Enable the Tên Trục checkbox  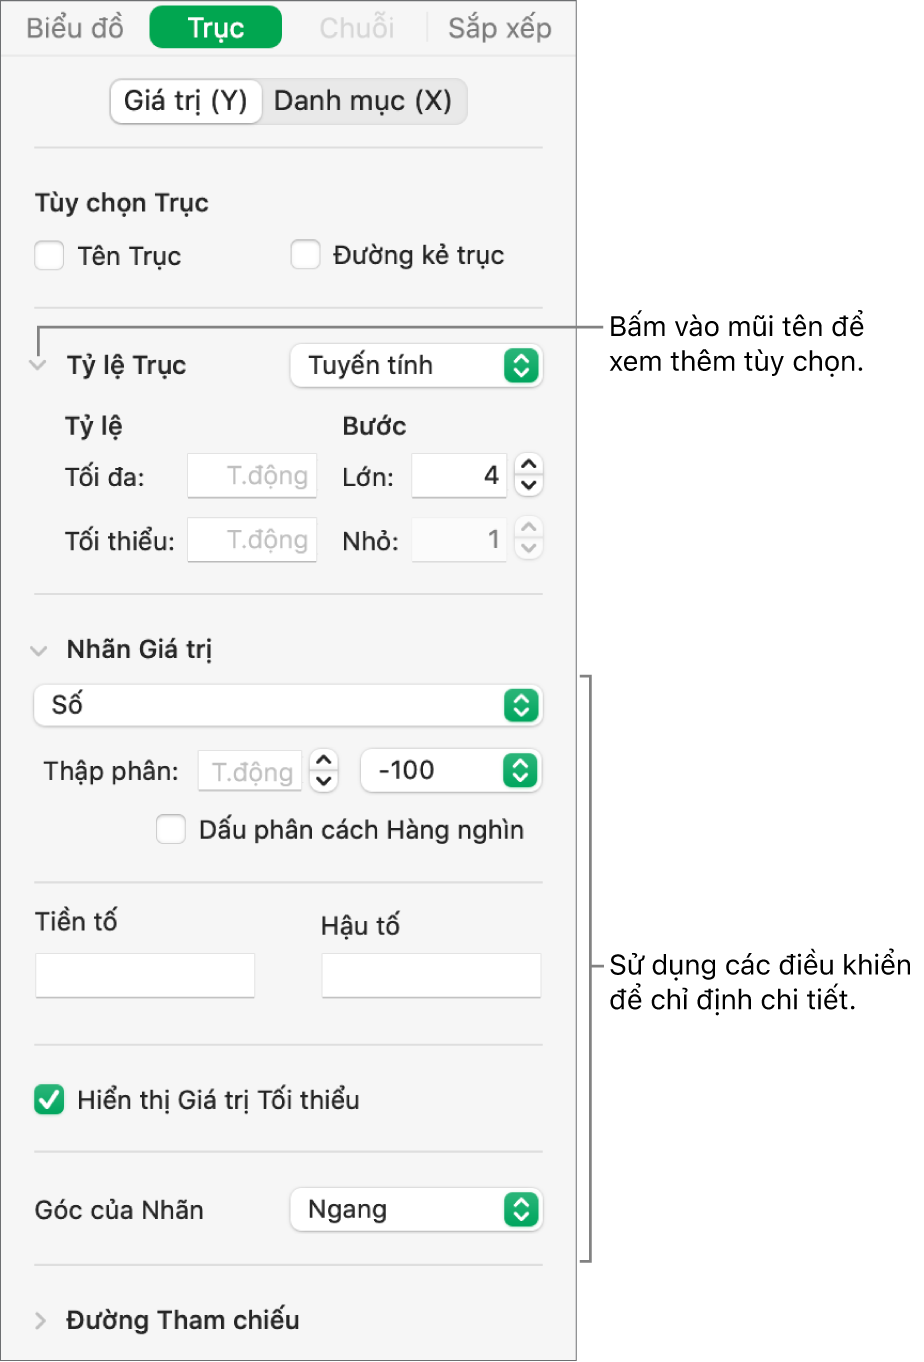pos(49,255)
